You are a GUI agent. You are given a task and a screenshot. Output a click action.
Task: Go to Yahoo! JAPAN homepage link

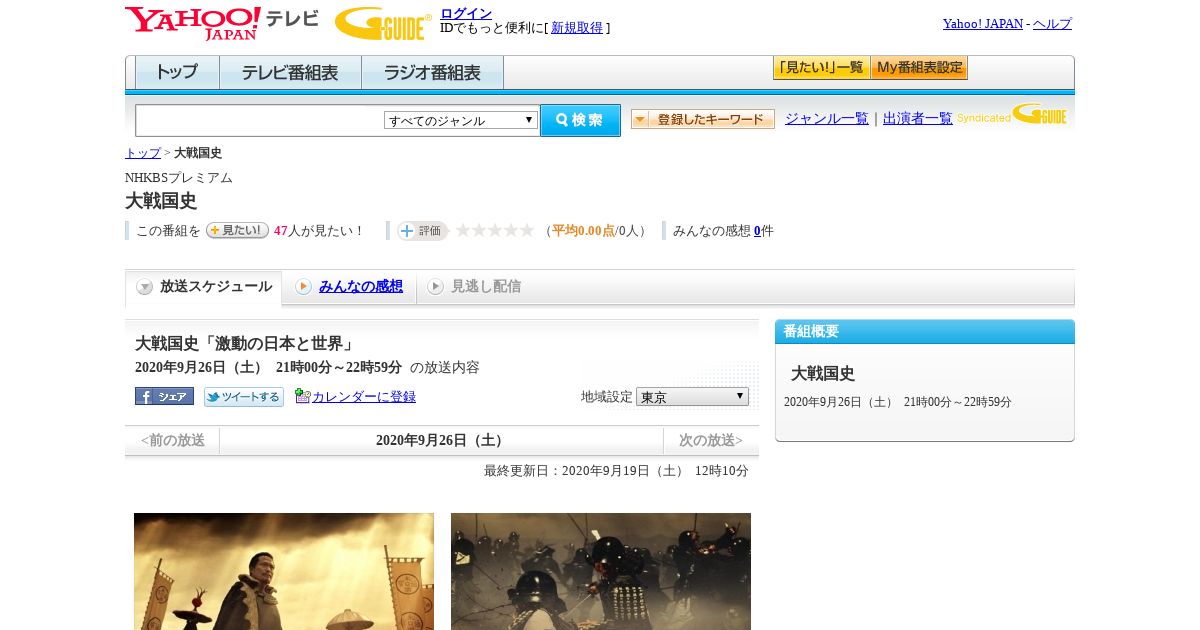(x=983, y=23)
